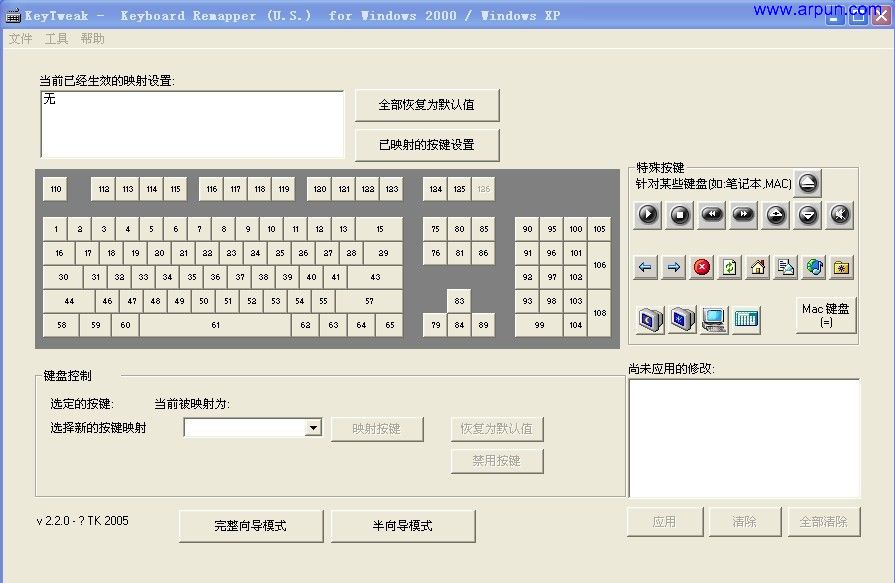
Task: Click the Home browser key icon
Action: pos(757,268)
